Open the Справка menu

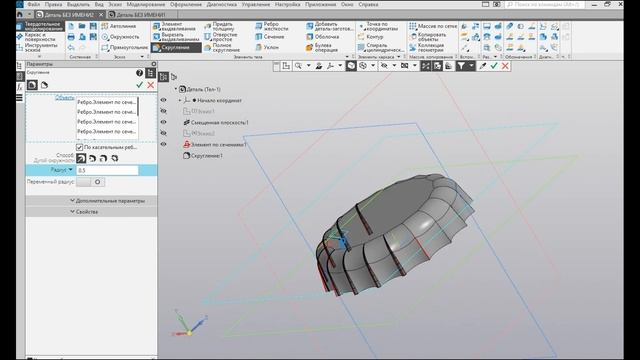coord(368,4)
